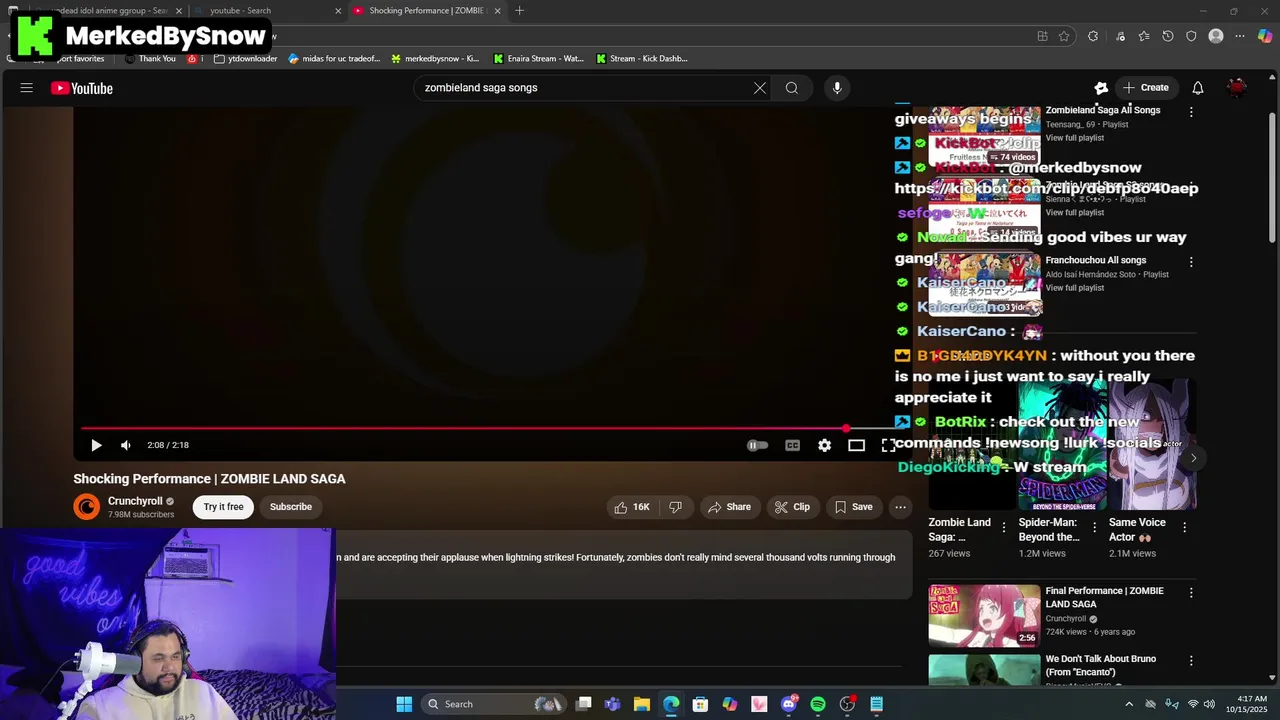Click the Windows taskbar Search box
Viewport: 1280px width, 720px height.
click(x=494, y=704)
